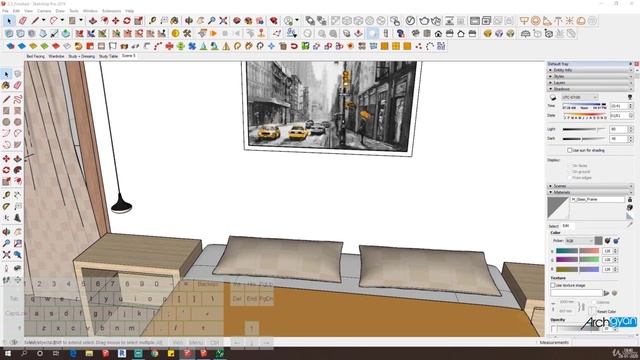Toggle the On ground display checkbox
This screenshot has width=640, height=360.
click(570, 172)
